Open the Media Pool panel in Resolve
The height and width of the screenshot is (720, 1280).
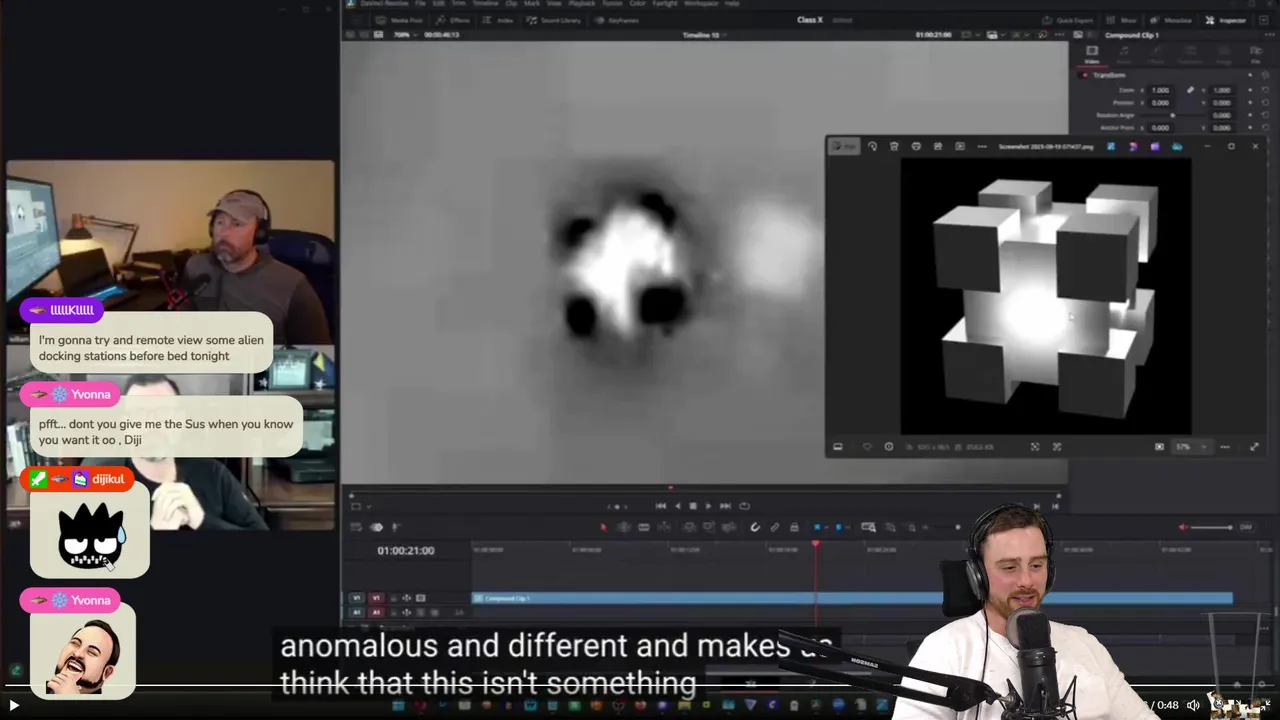tap(400, 20)
